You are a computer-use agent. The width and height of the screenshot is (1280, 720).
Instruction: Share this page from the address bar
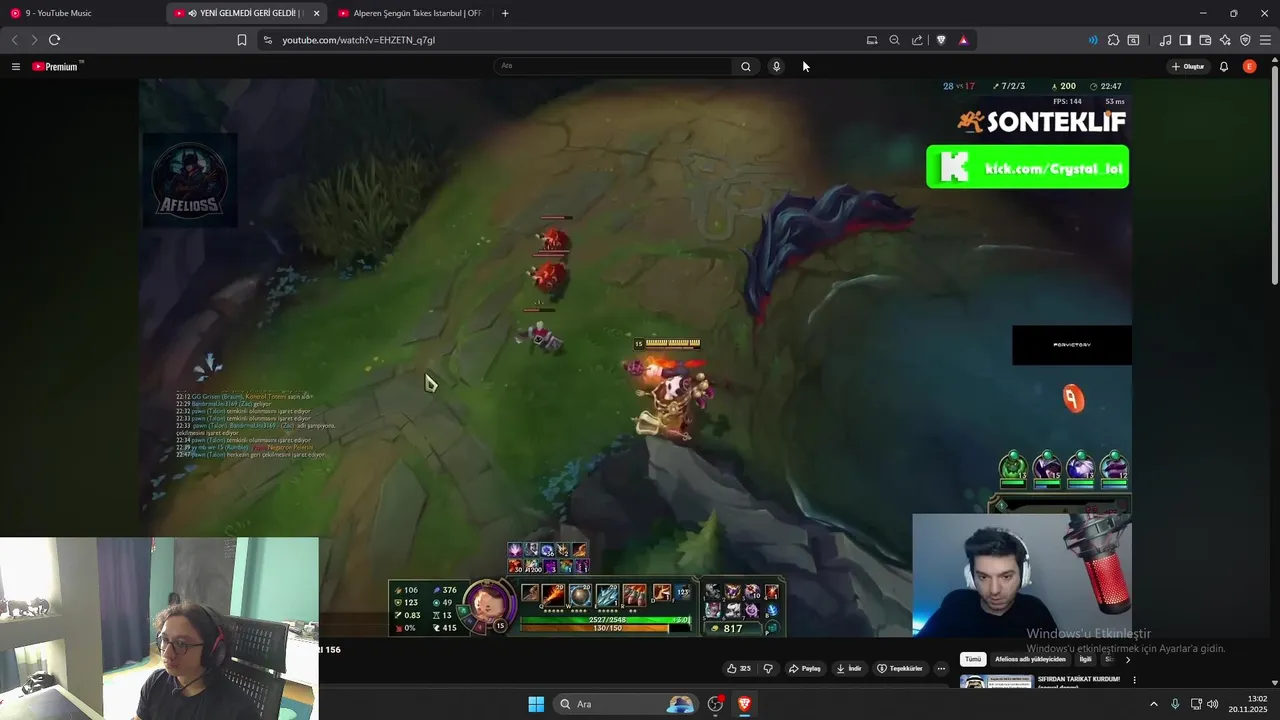pyautogui.click(x=917, y=40)
